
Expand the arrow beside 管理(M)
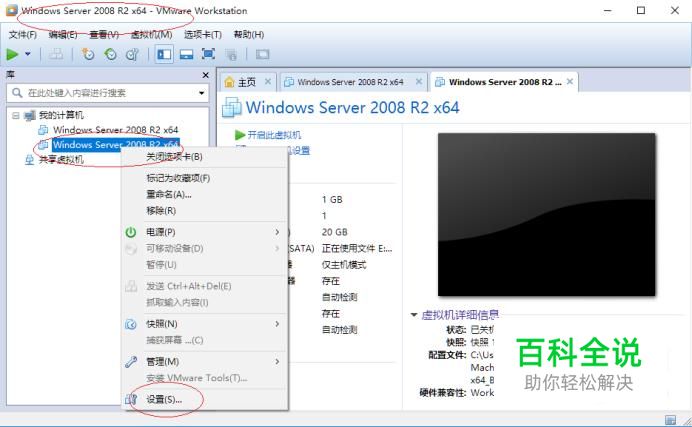pos(277,362)
